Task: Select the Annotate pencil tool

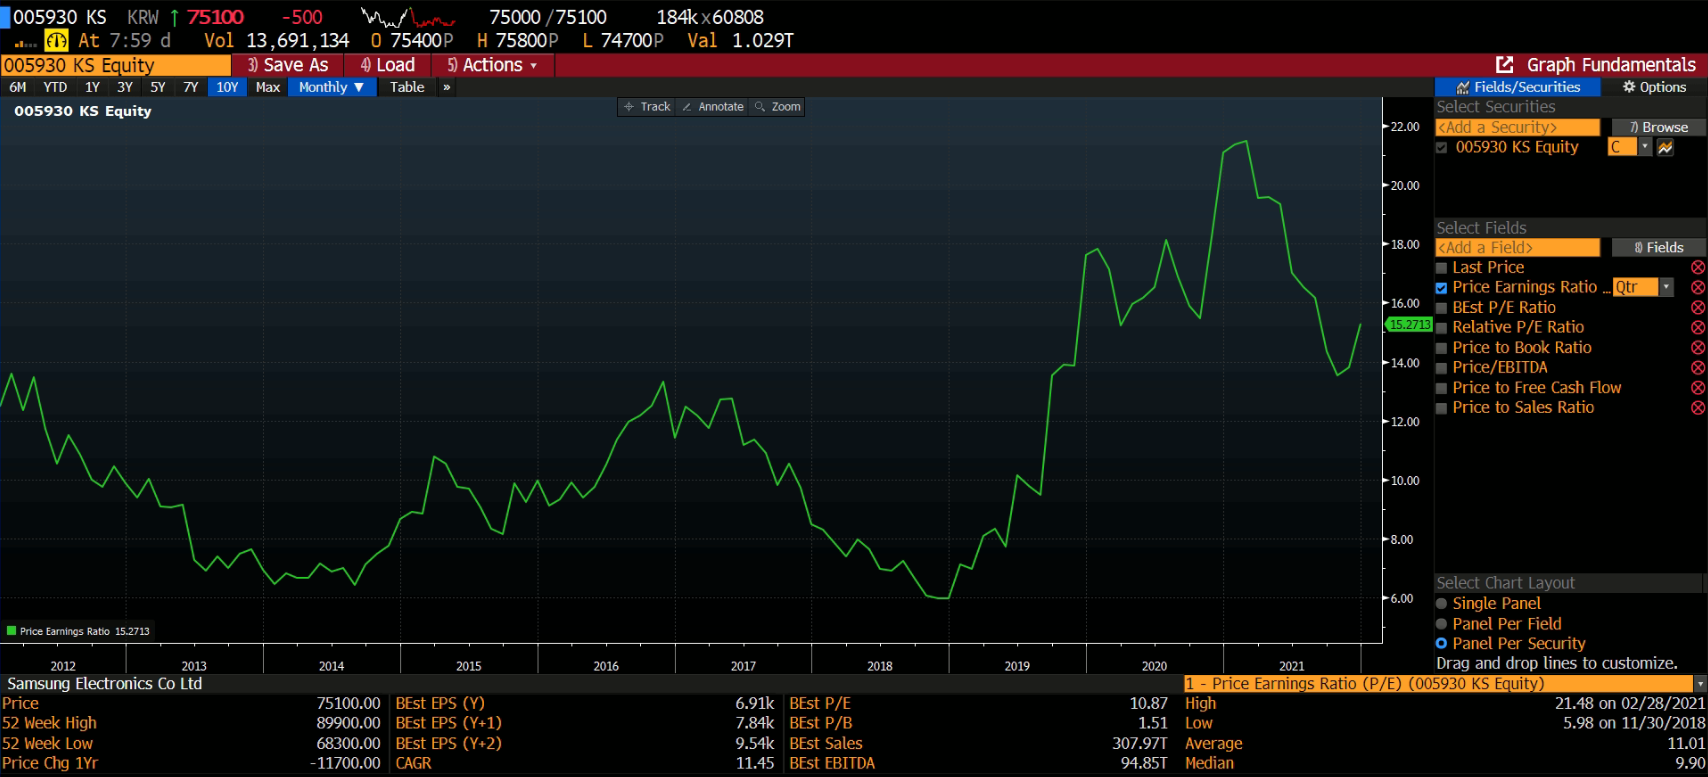Action: click(711, 107)
